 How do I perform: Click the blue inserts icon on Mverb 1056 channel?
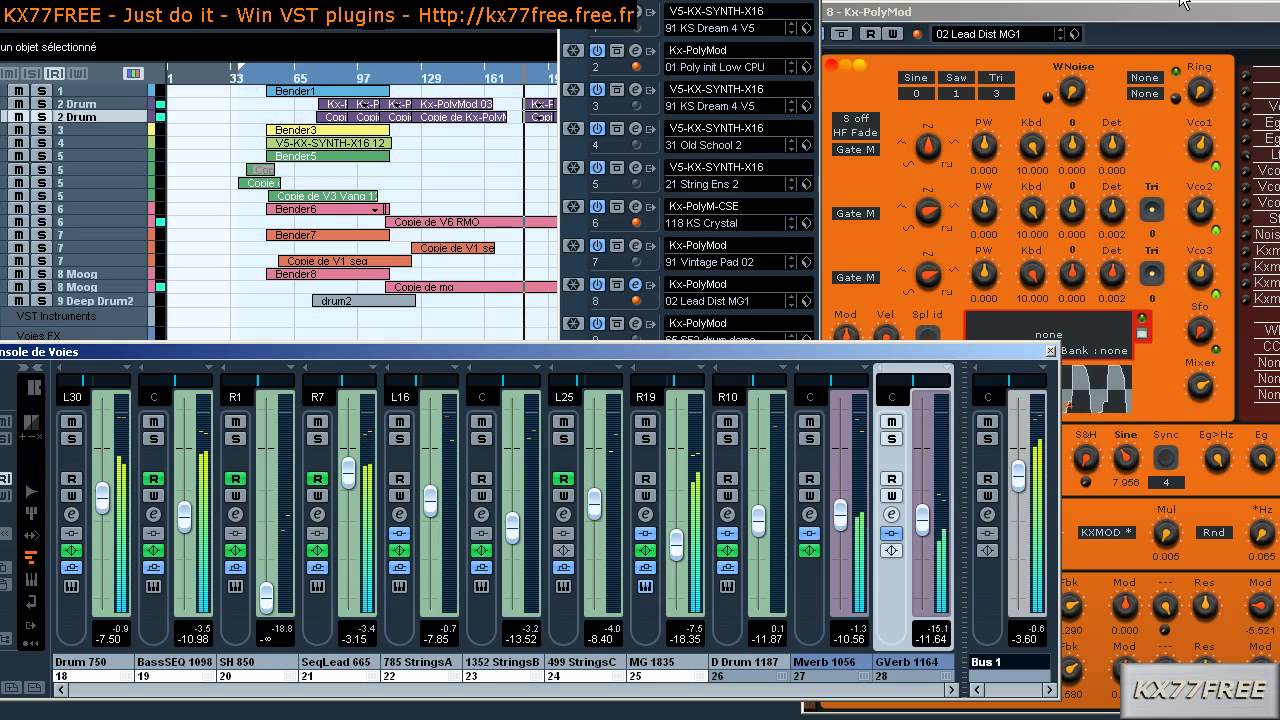point(809,533)
